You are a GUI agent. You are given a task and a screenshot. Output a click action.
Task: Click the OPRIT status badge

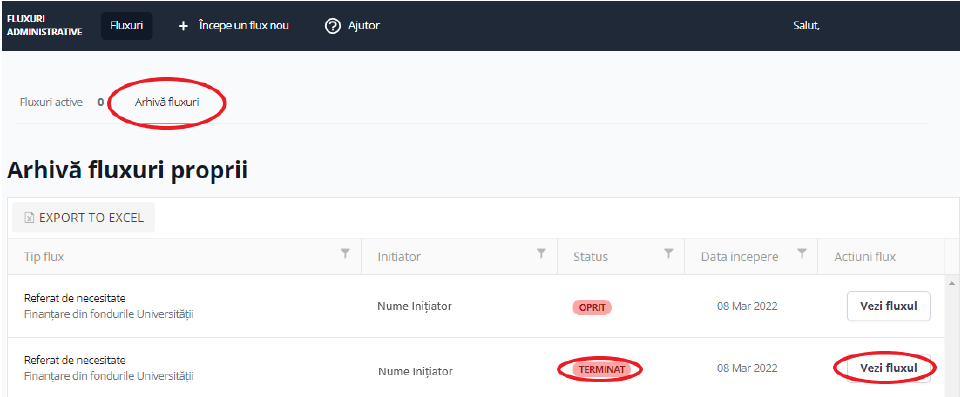pyautogui.click(x=592, y=307)
